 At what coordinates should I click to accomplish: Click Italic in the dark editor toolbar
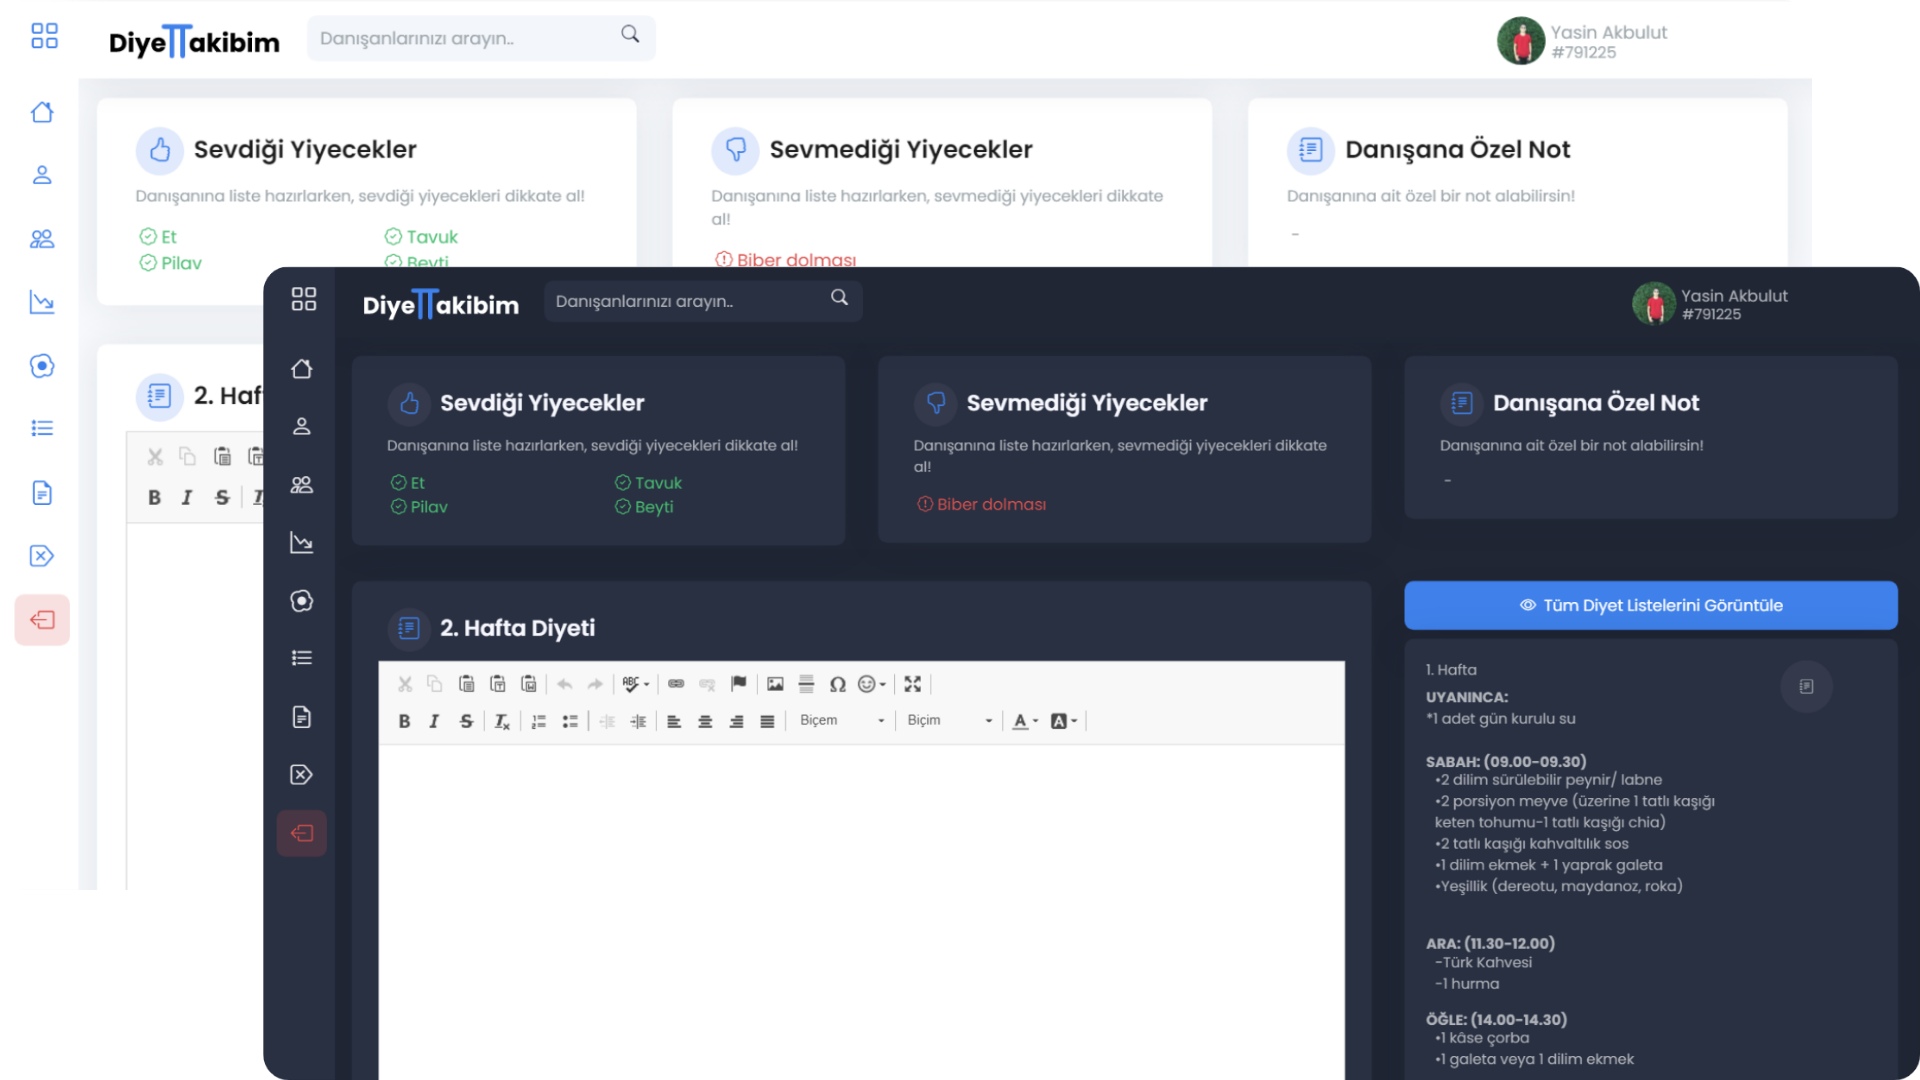tap(434, 721)
